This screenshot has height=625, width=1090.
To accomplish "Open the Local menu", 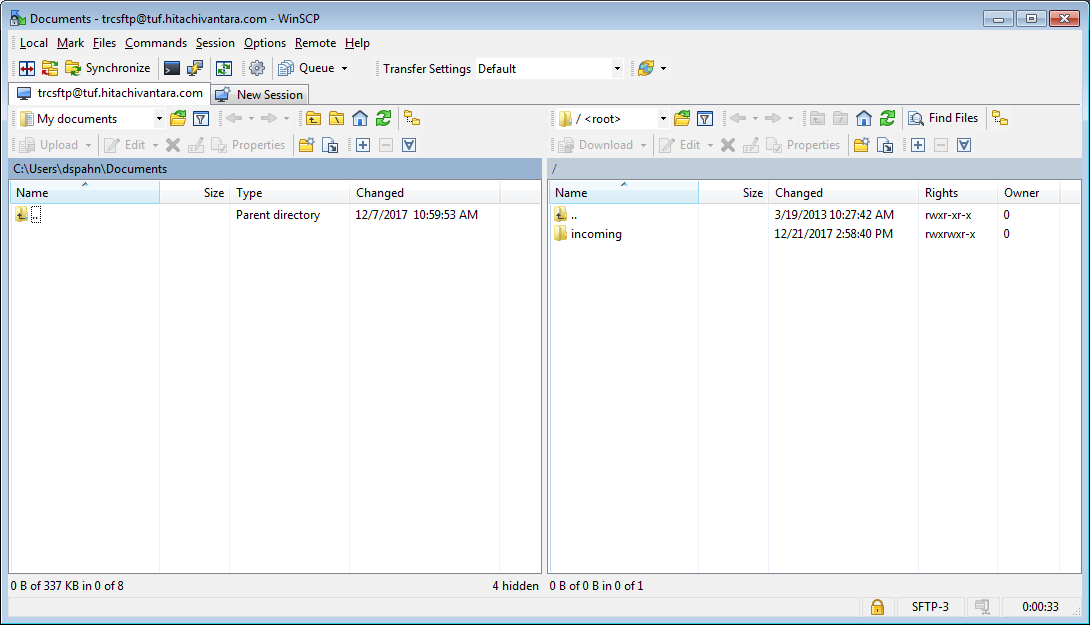I will 33,43.
